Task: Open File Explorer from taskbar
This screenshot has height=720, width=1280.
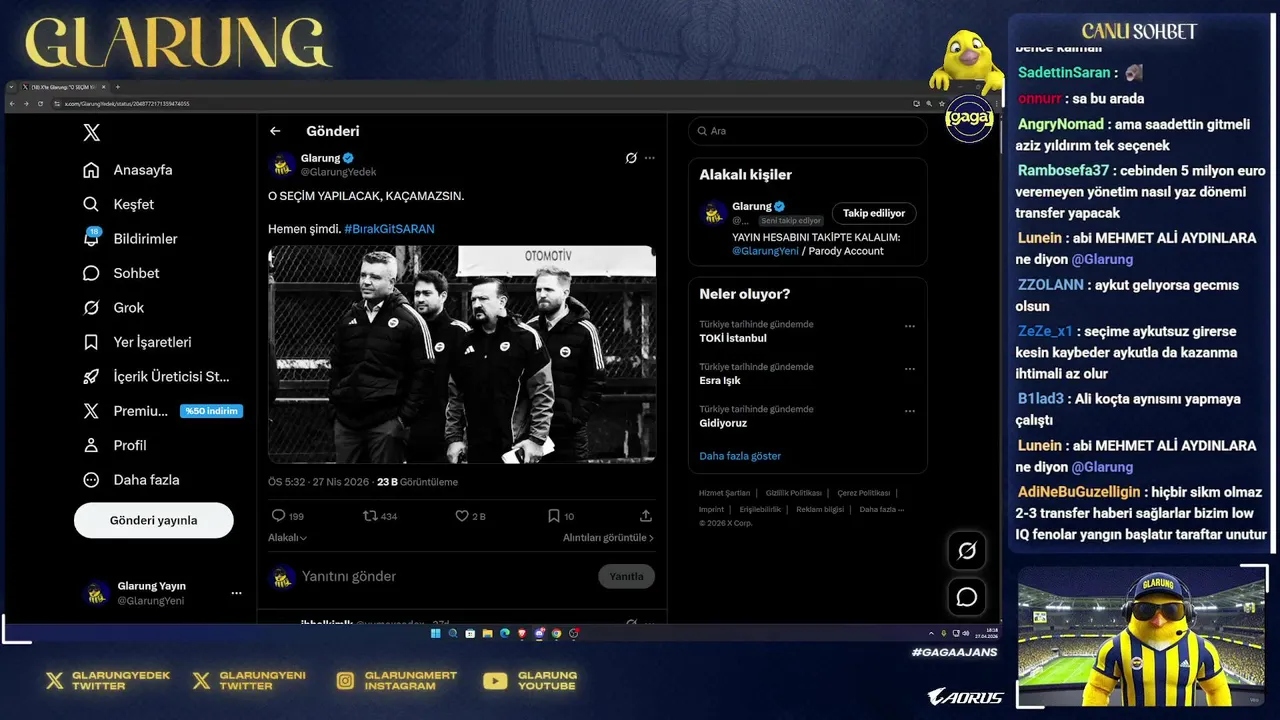Action: coord(487,633)
